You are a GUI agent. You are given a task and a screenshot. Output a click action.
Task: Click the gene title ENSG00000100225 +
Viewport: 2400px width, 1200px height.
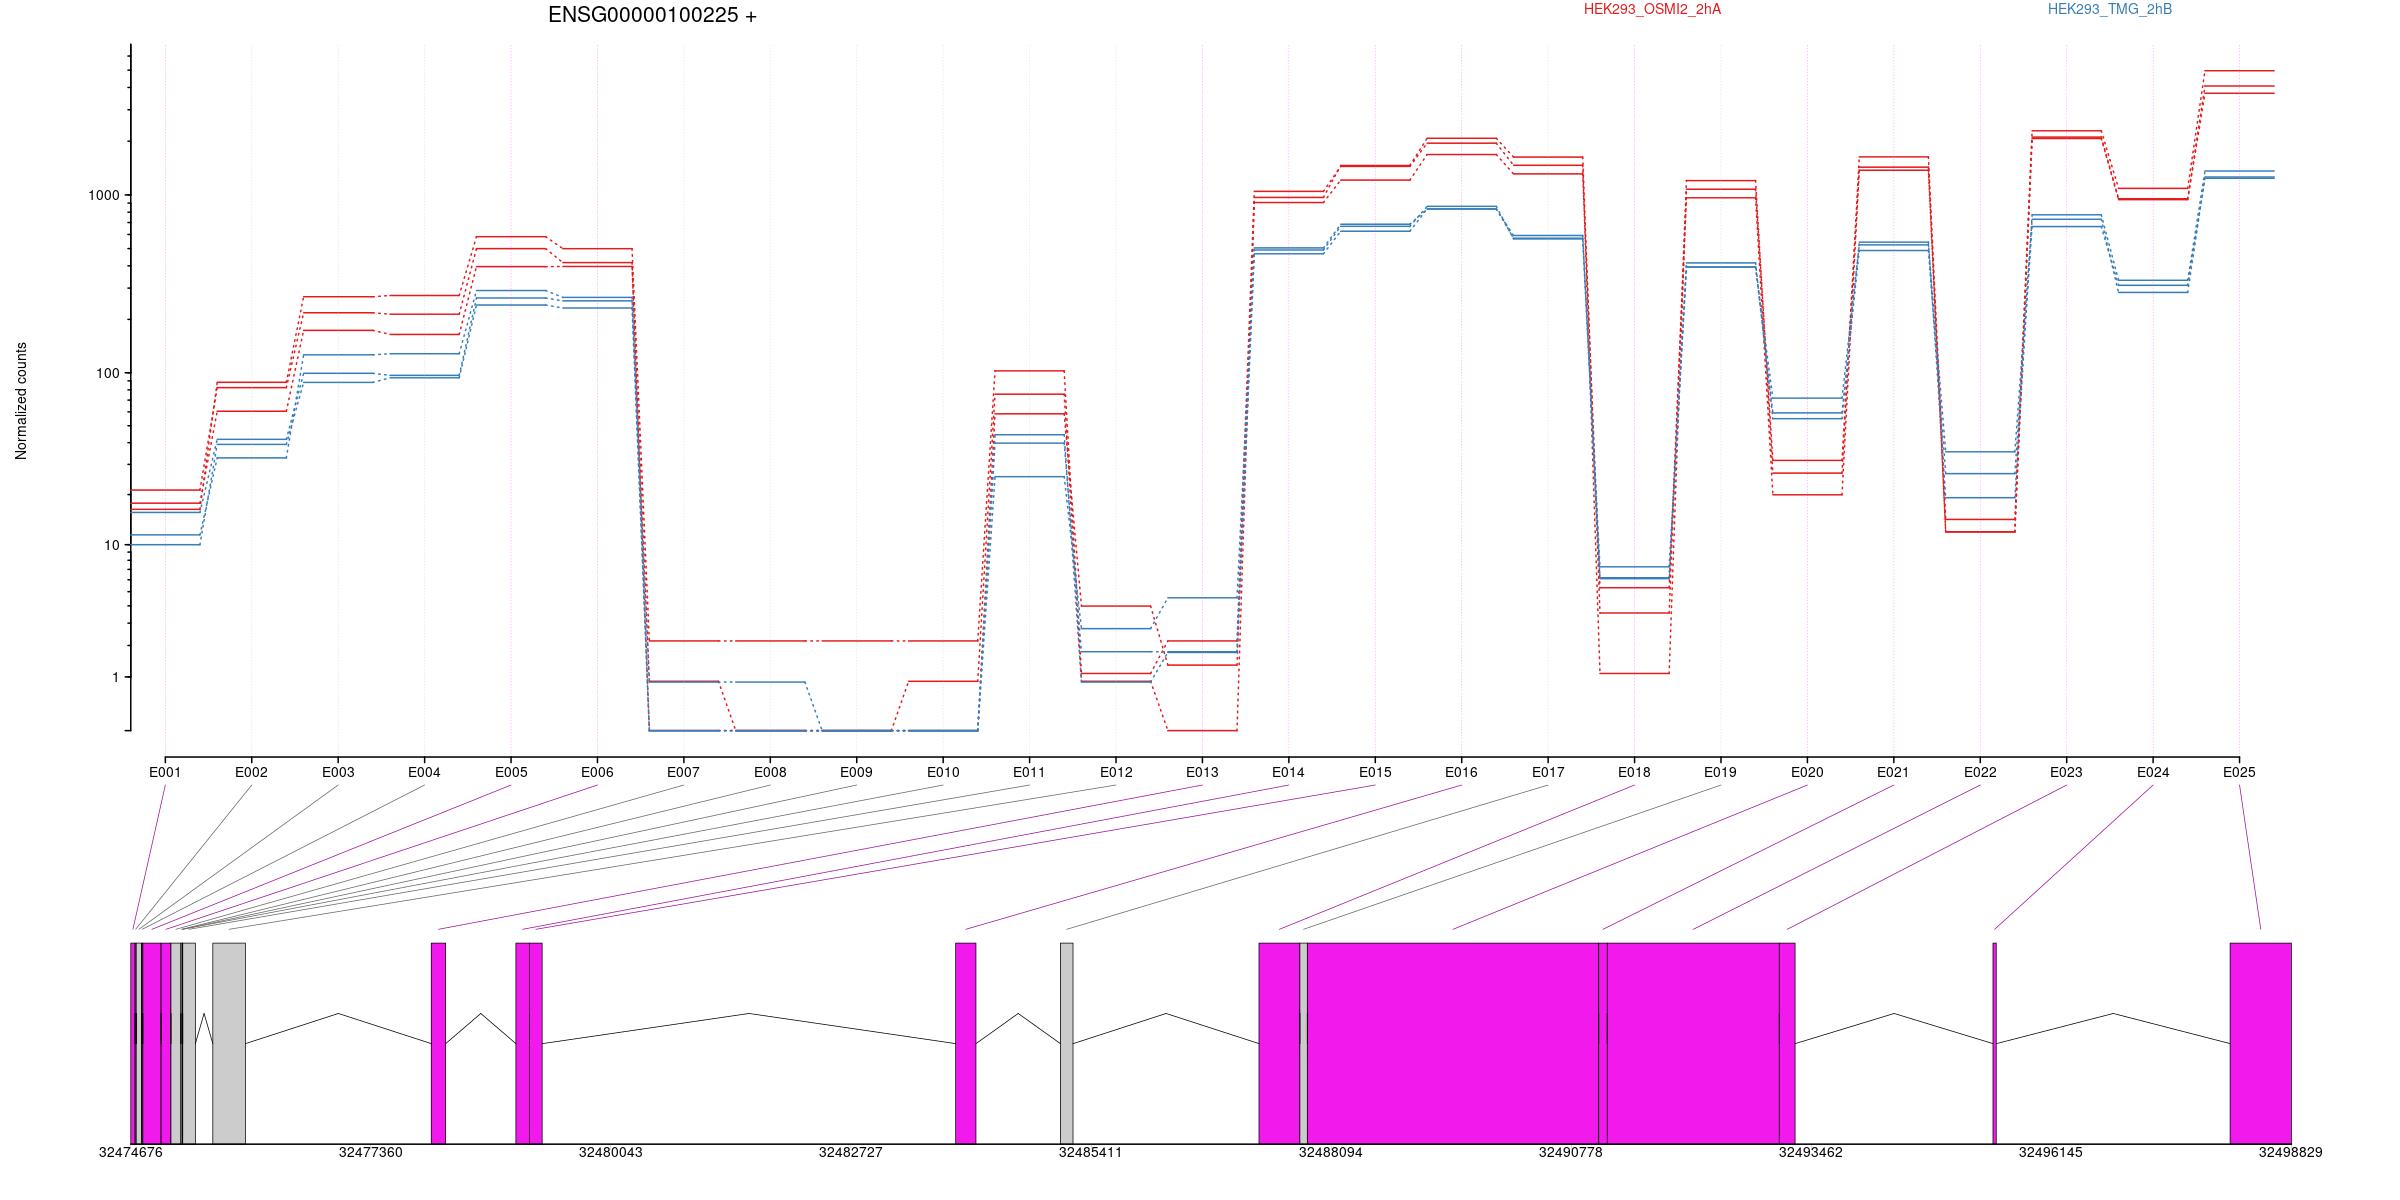652,15
